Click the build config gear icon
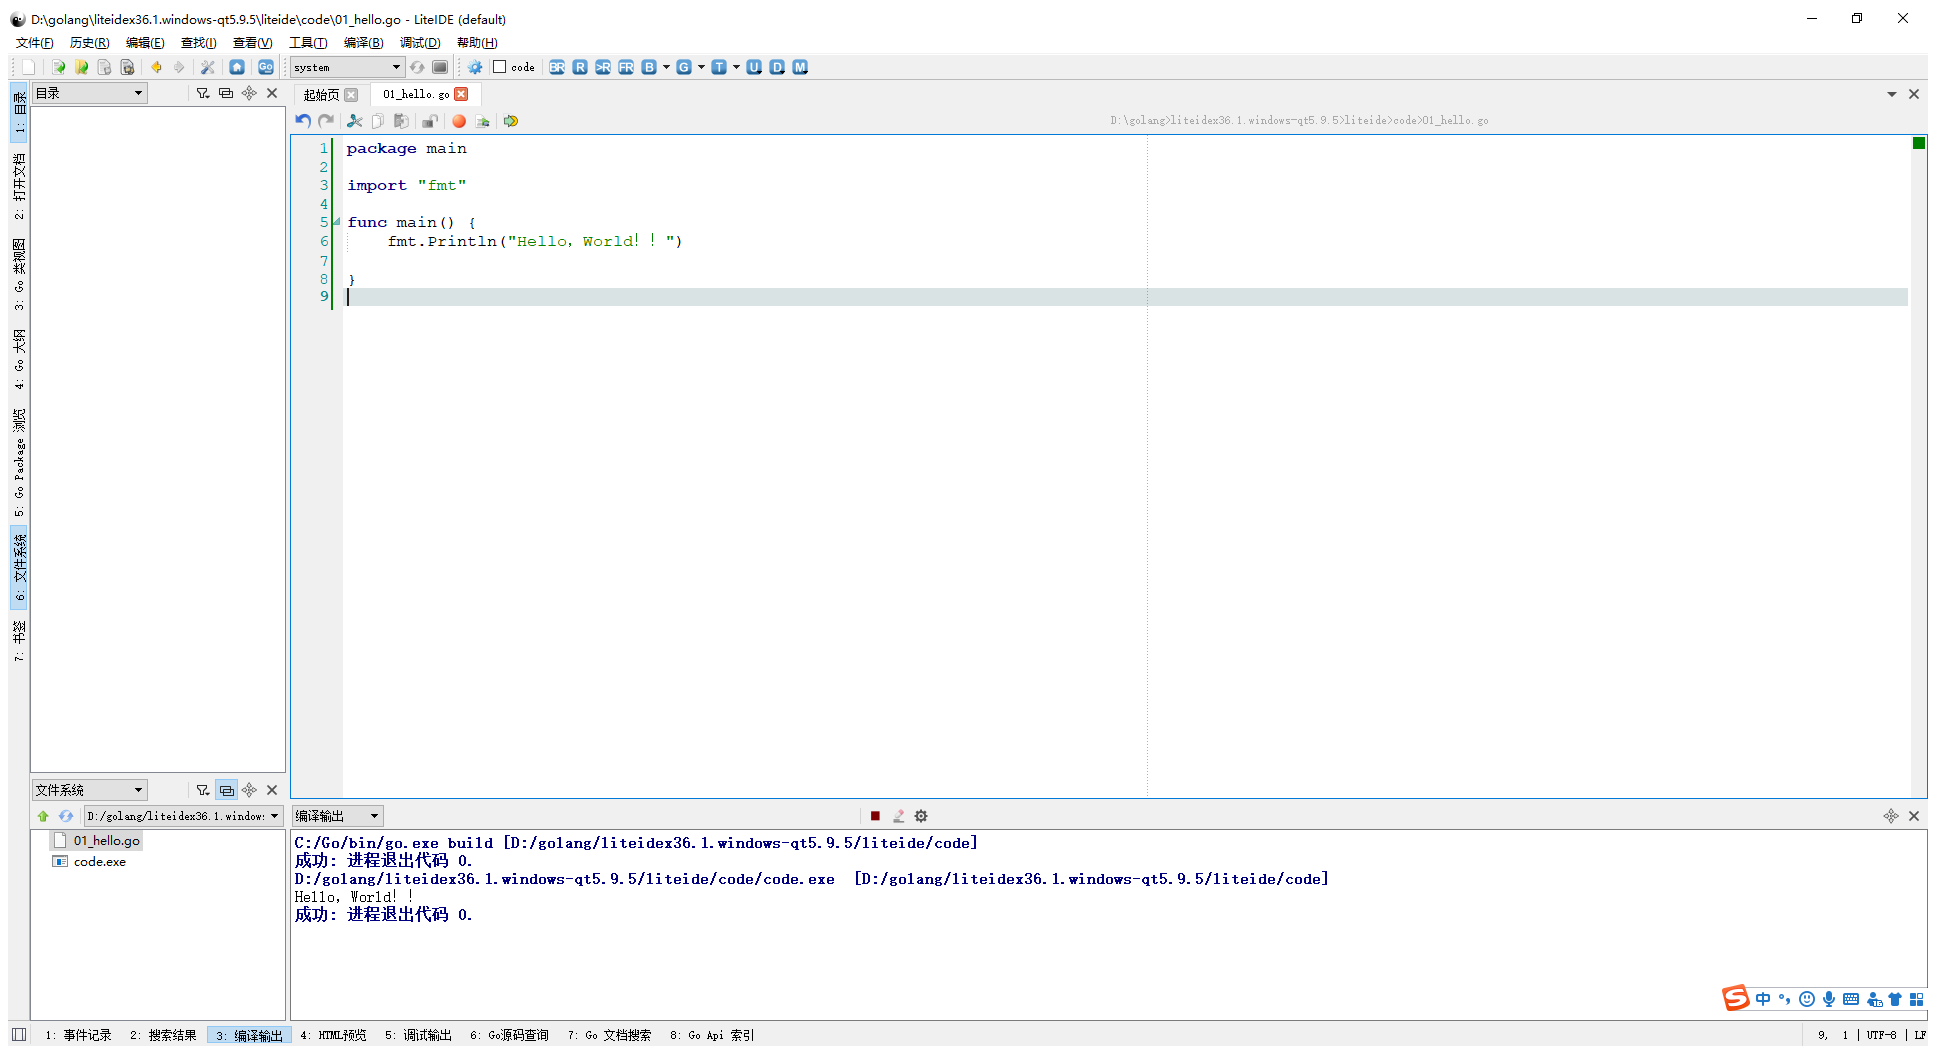 475,67
